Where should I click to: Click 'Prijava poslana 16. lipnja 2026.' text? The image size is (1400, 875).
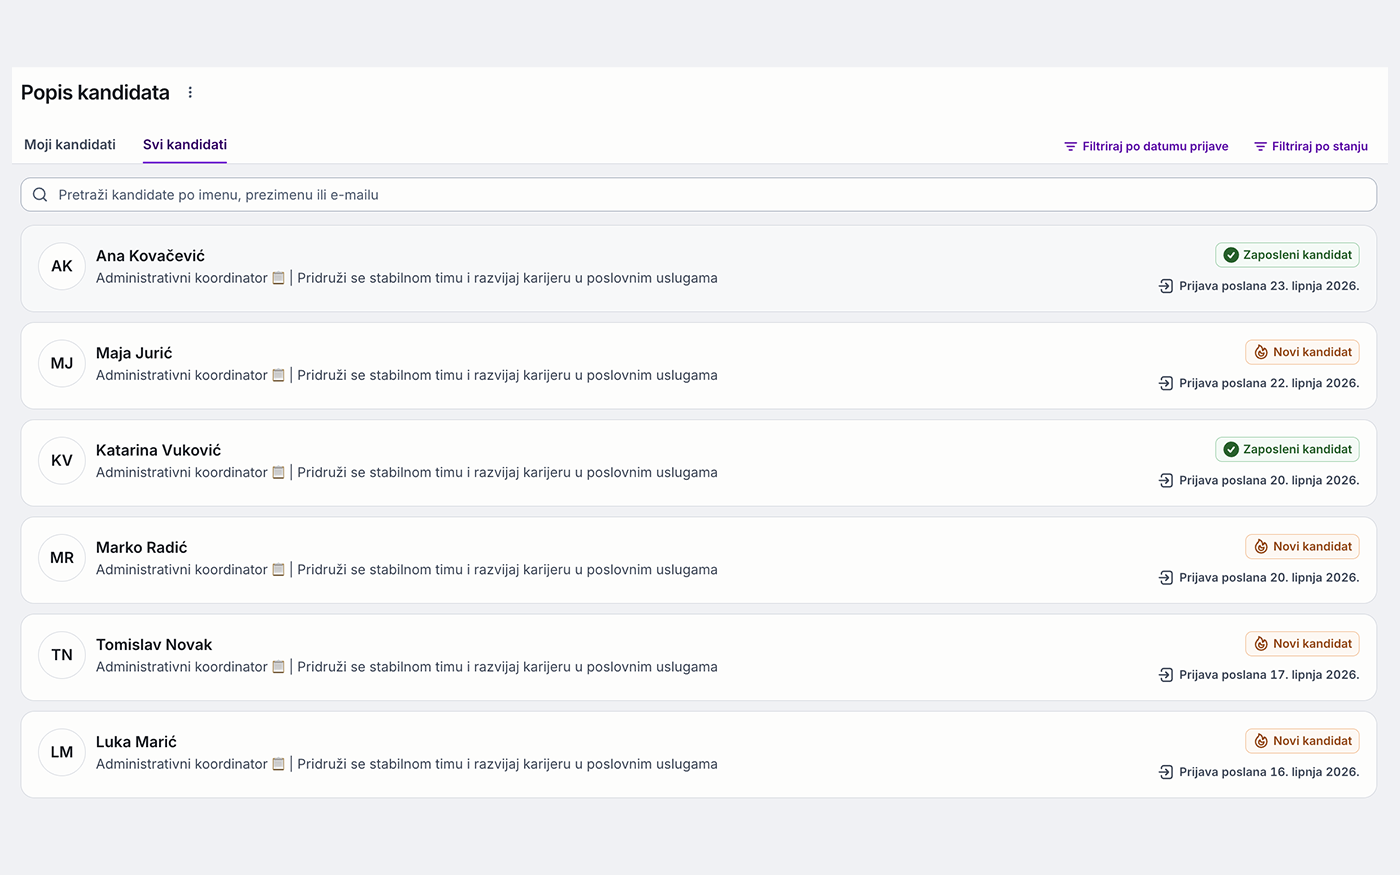coord(1269,771)
